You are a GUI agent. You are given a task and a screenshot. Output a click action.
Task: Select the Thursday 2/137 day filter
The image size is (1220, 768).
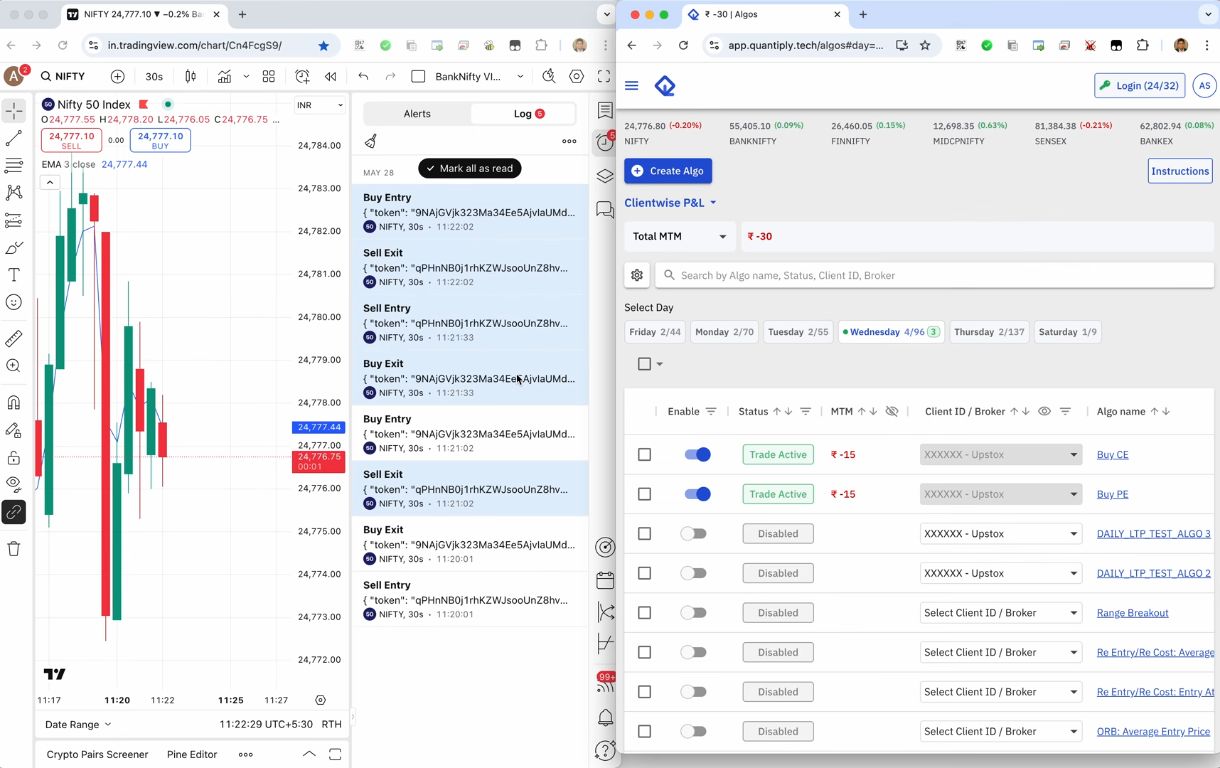point(989,331)
